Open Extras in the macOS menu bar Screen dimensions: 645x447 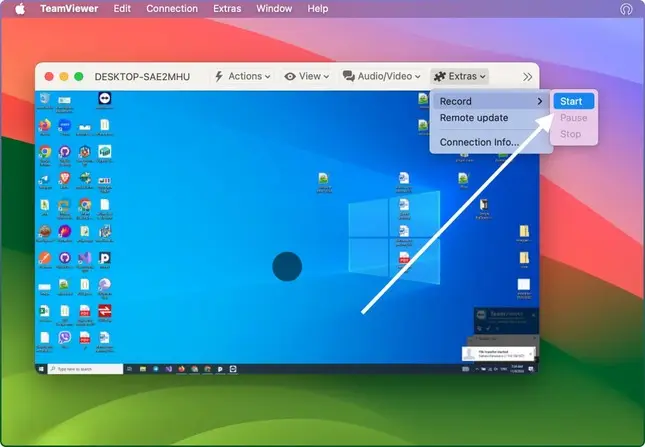[x=227, y=9]
